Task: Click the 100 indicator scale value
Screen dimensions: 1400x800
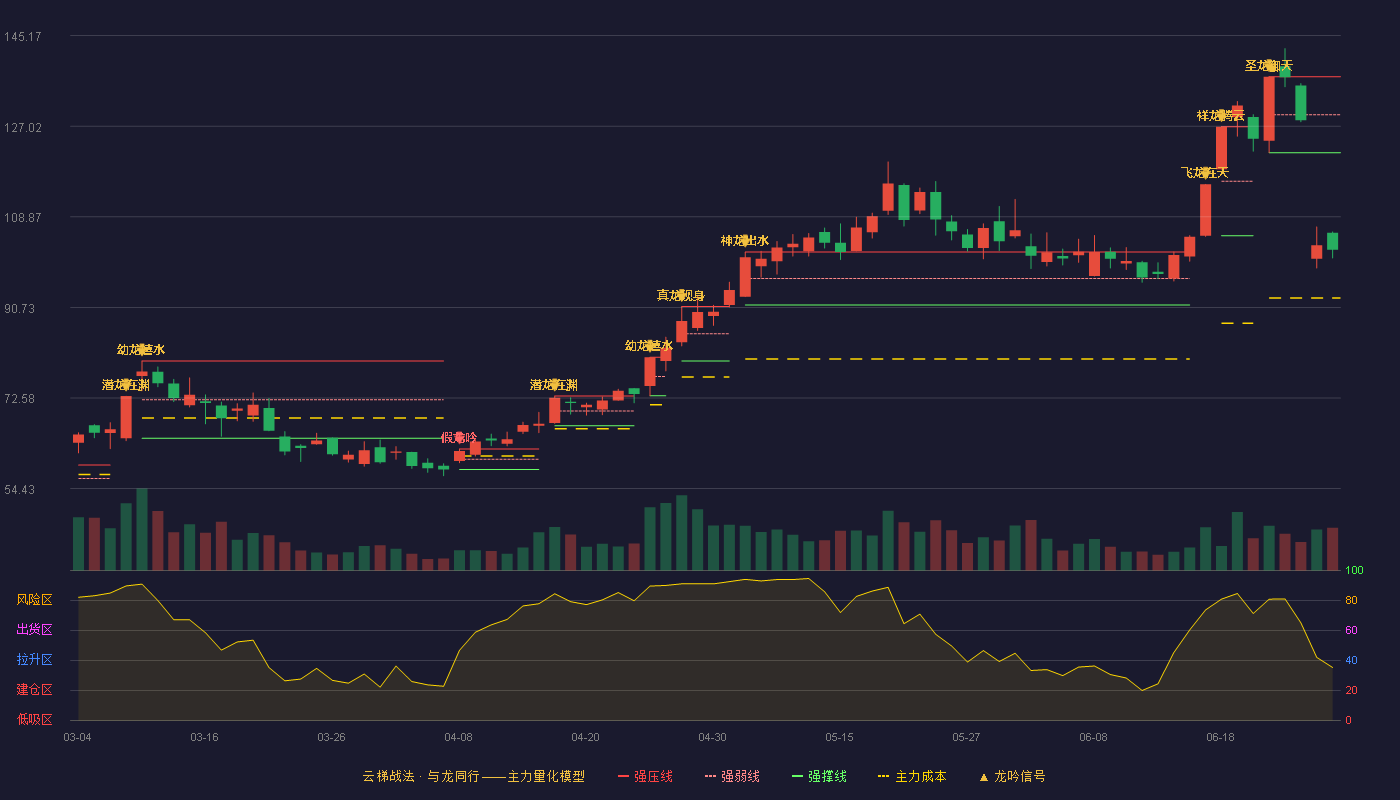Action: [x=1354, y=571]
